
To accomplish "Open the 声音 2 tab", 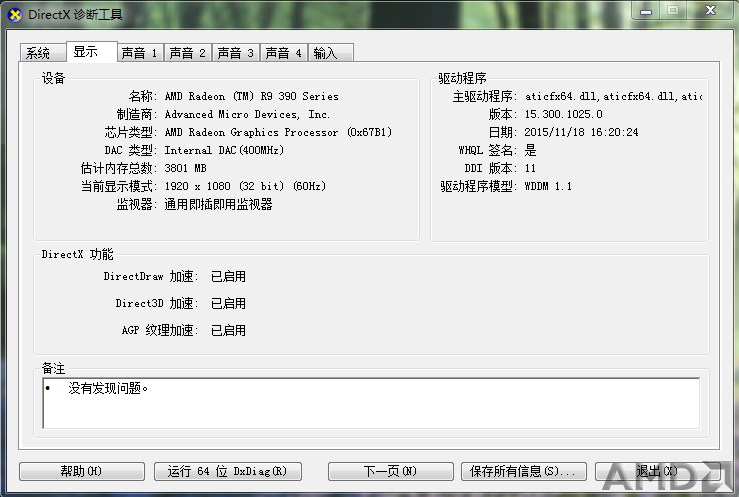I will click(x=188, y=53).
